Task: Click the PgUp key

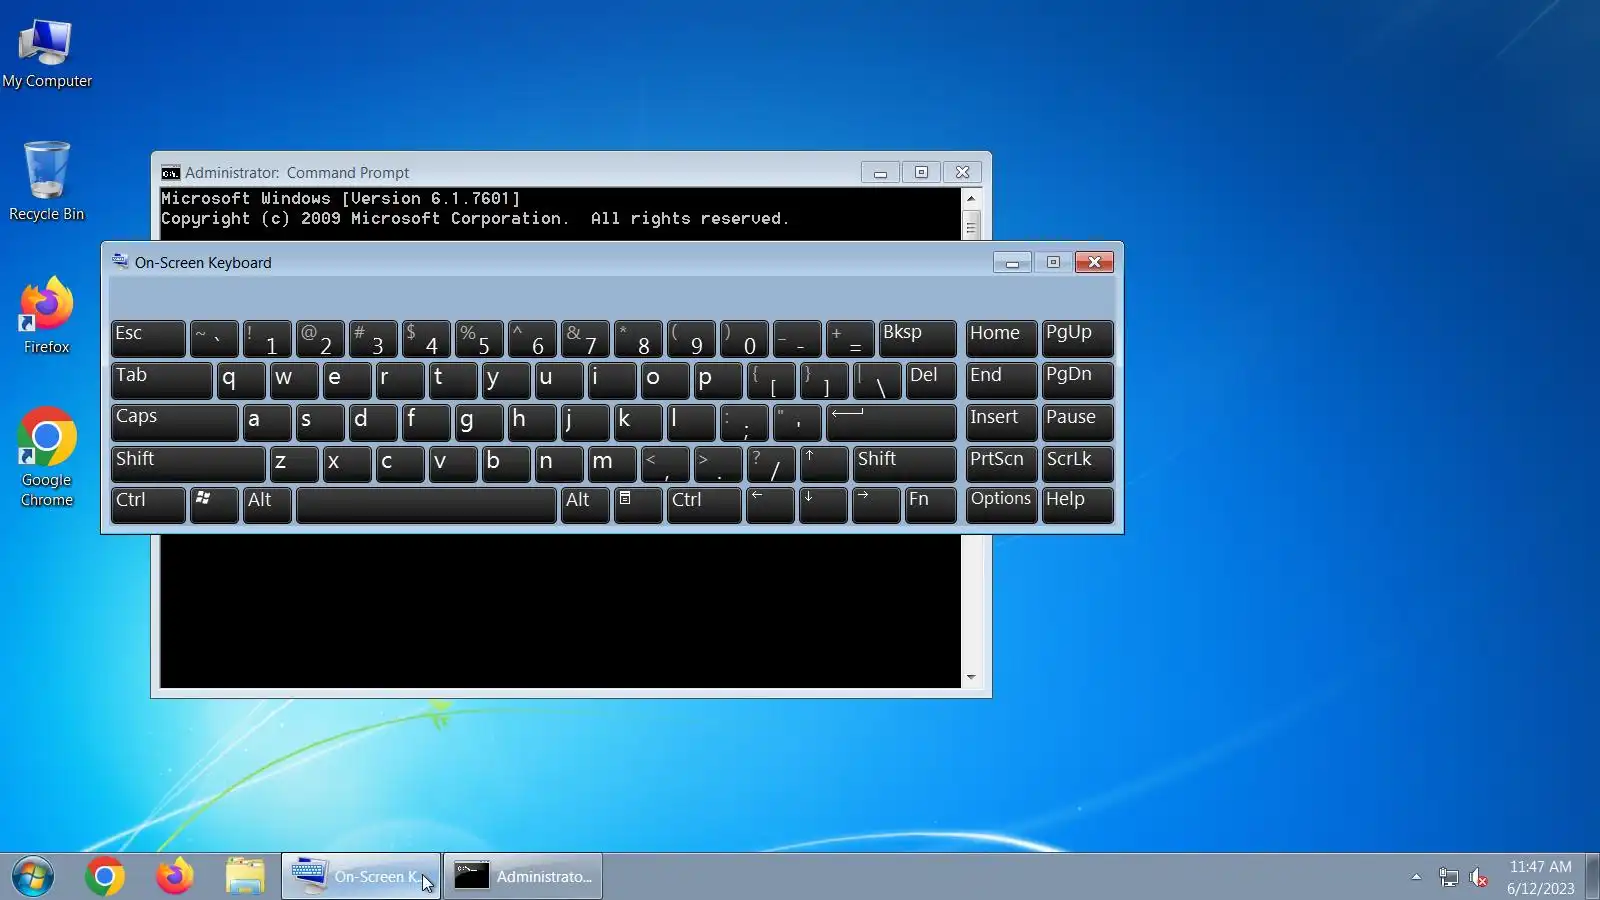Action: [1078, 339]
